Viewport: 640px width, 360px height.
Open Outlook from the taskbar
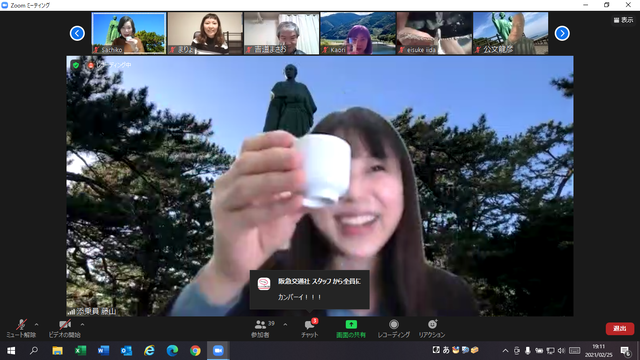tap(127, 351)
